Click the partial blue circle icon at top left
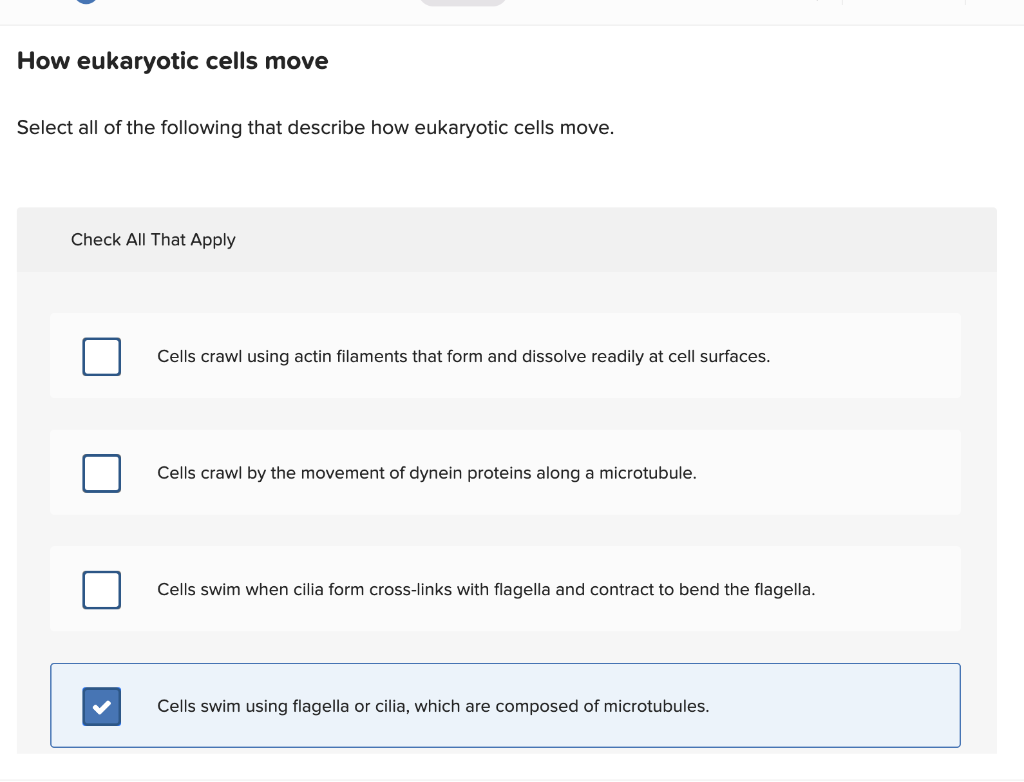The height and width of the screenshot is (782, 1024). click(86, 3)
